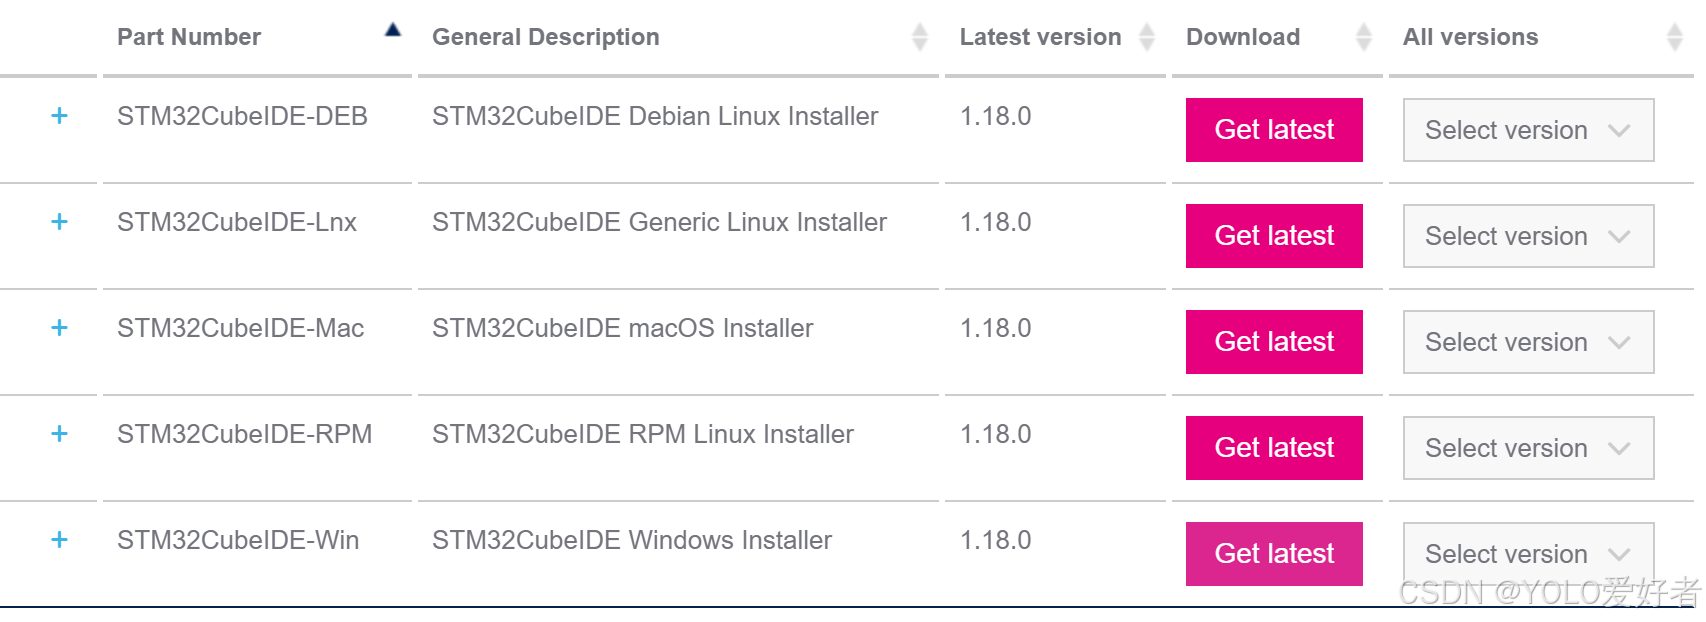Click the All versions column header text
This screenshot has height=622, width=1706.
(1470, 37)
